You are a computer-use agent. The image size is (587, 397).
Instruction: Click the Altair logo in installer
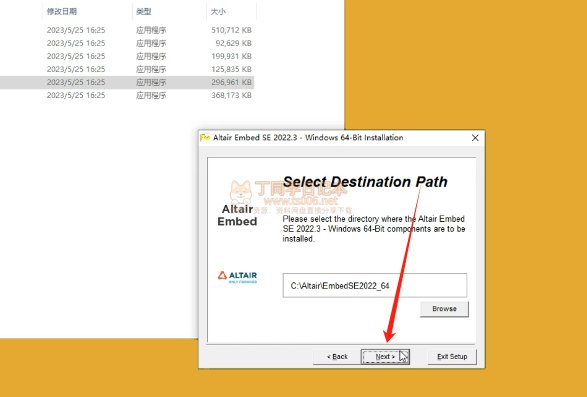pos(237,277)
